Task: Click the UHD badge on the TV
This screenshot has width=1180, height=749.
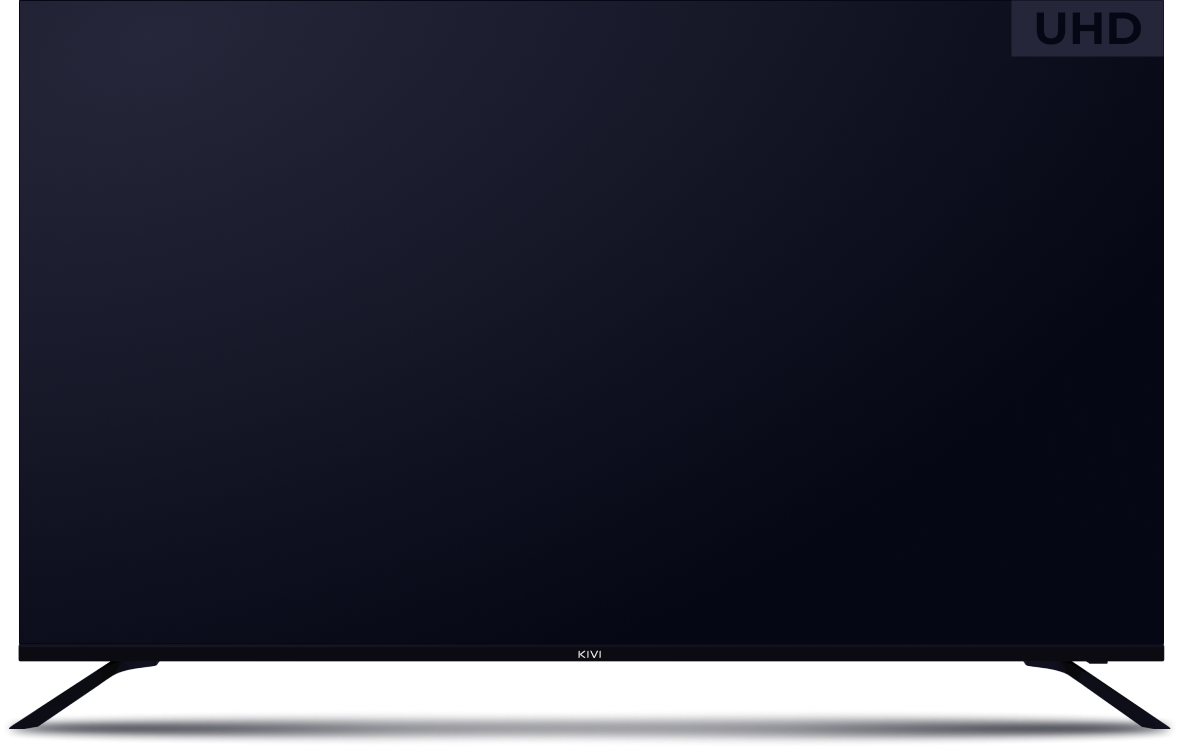Action: 1087,29
